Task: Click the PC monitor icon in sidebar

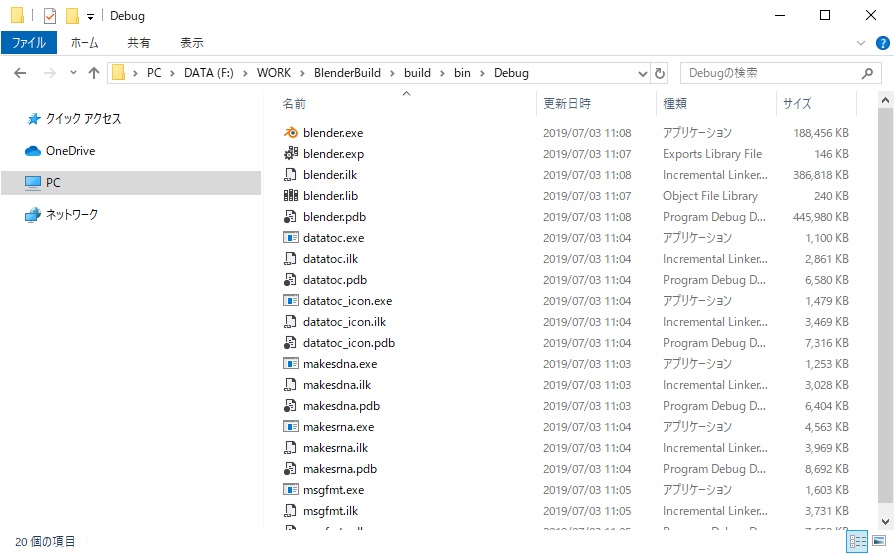Action: 33,183
